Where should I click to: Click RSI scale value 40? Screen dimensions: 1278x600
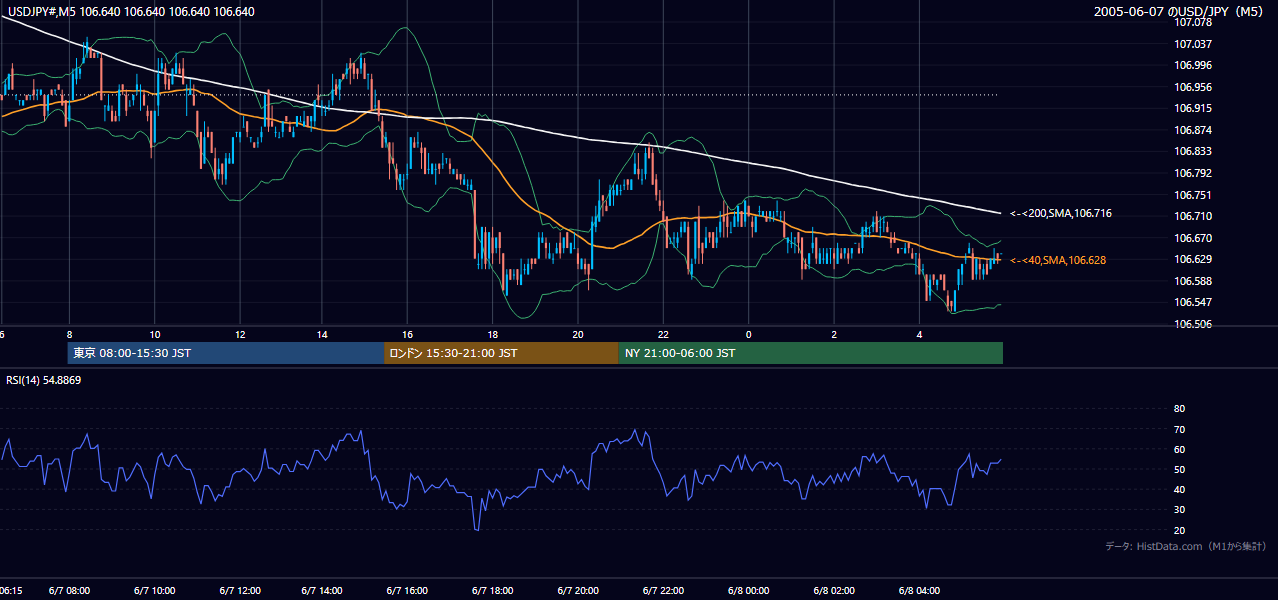tap(1179, 489)
